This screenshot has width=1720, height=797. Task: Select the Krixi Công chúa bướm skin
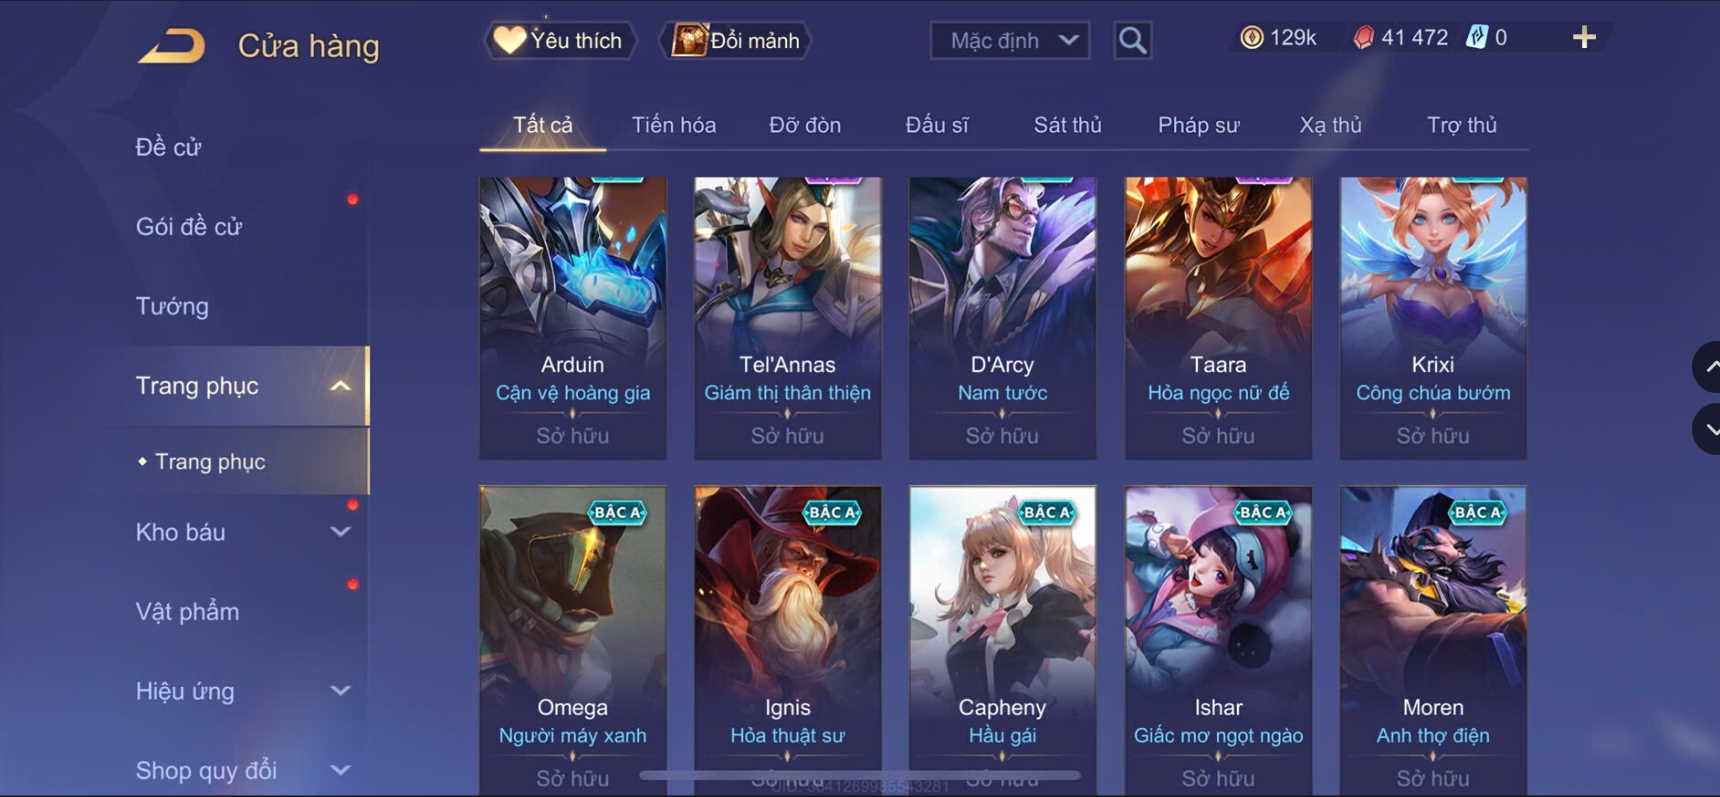[1433, 318]
